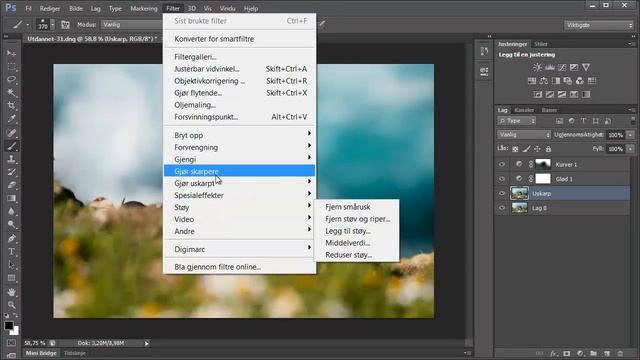Hide the Kurver 1 layer
This screenshot has width=640, height=360.
tap(502, 164)
